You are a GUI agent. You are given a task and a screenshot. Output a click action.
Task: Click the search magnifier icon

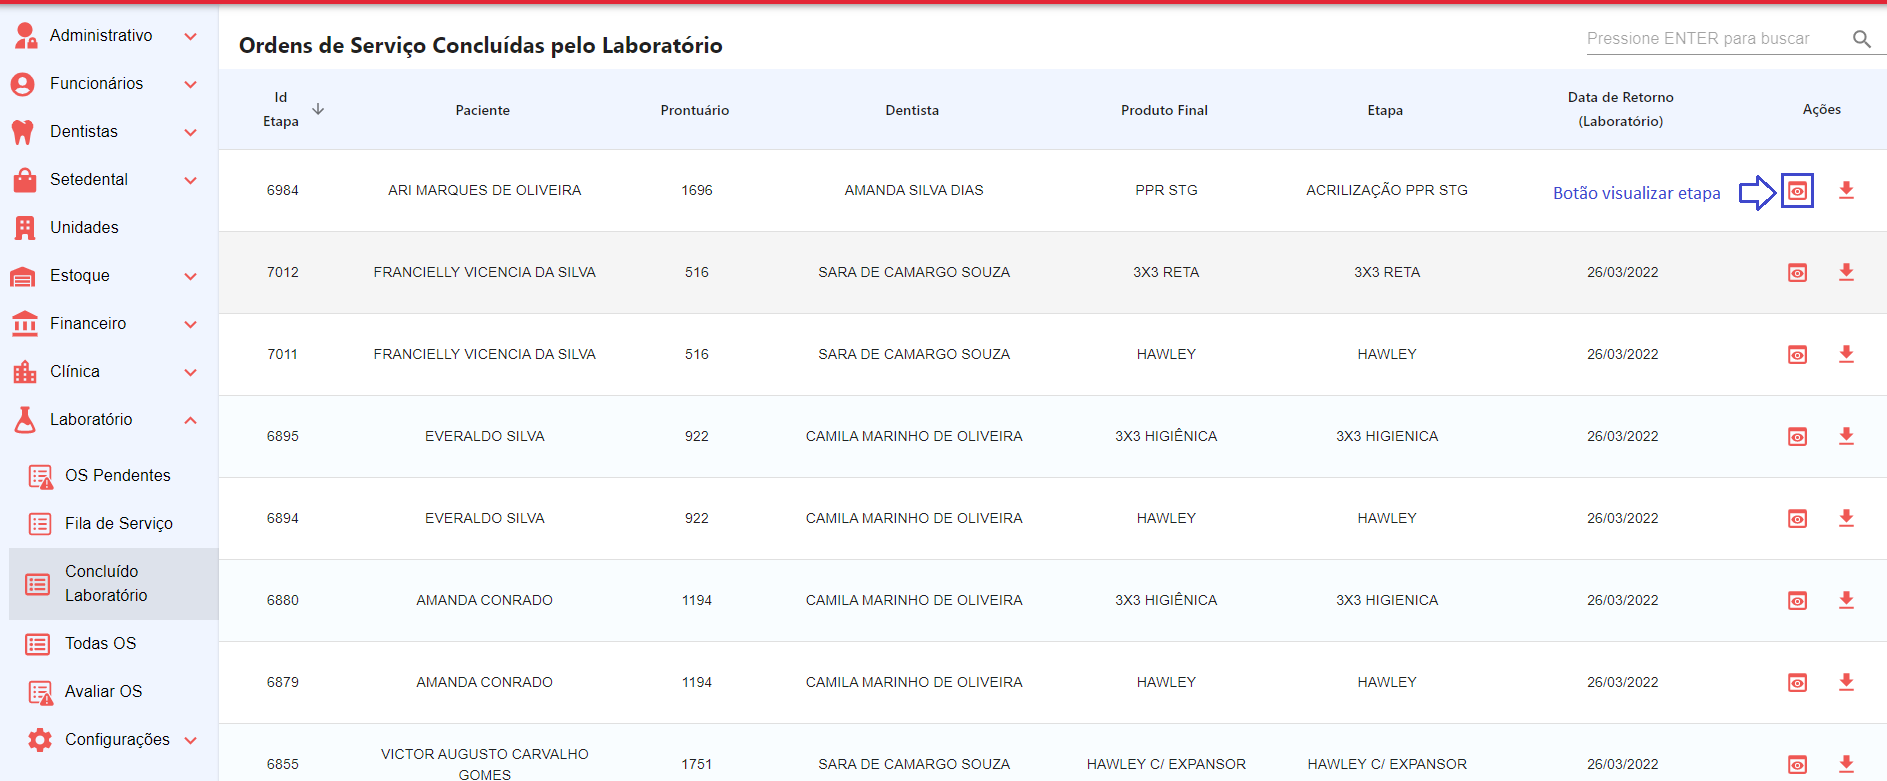[1861, 39]
